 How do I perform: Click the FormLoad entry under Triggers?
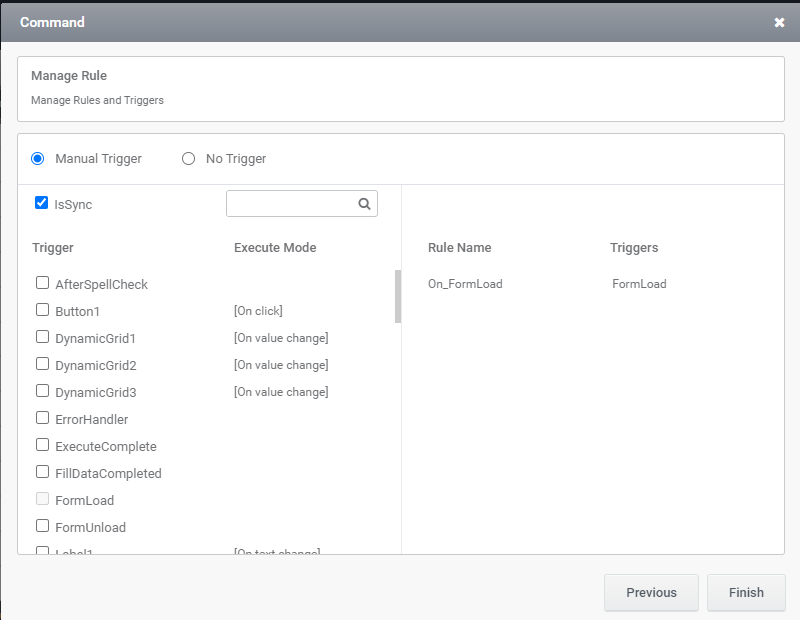639,284
